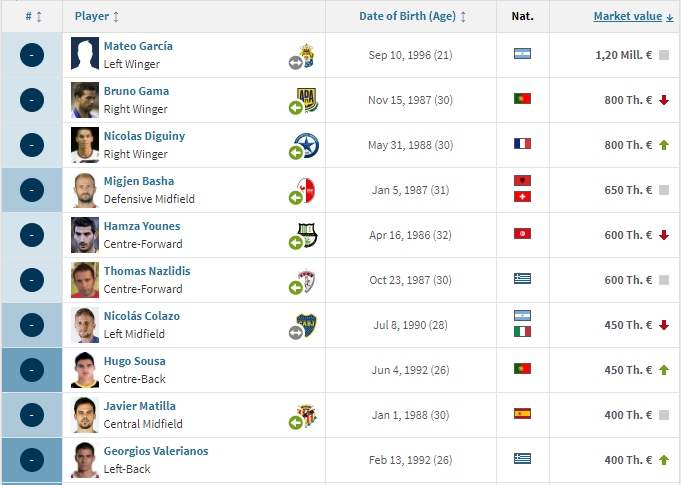The width and height of the screenshot is (681, 485).
Task: Open Georgios Valerianos' player profile link
Action: 156,451
